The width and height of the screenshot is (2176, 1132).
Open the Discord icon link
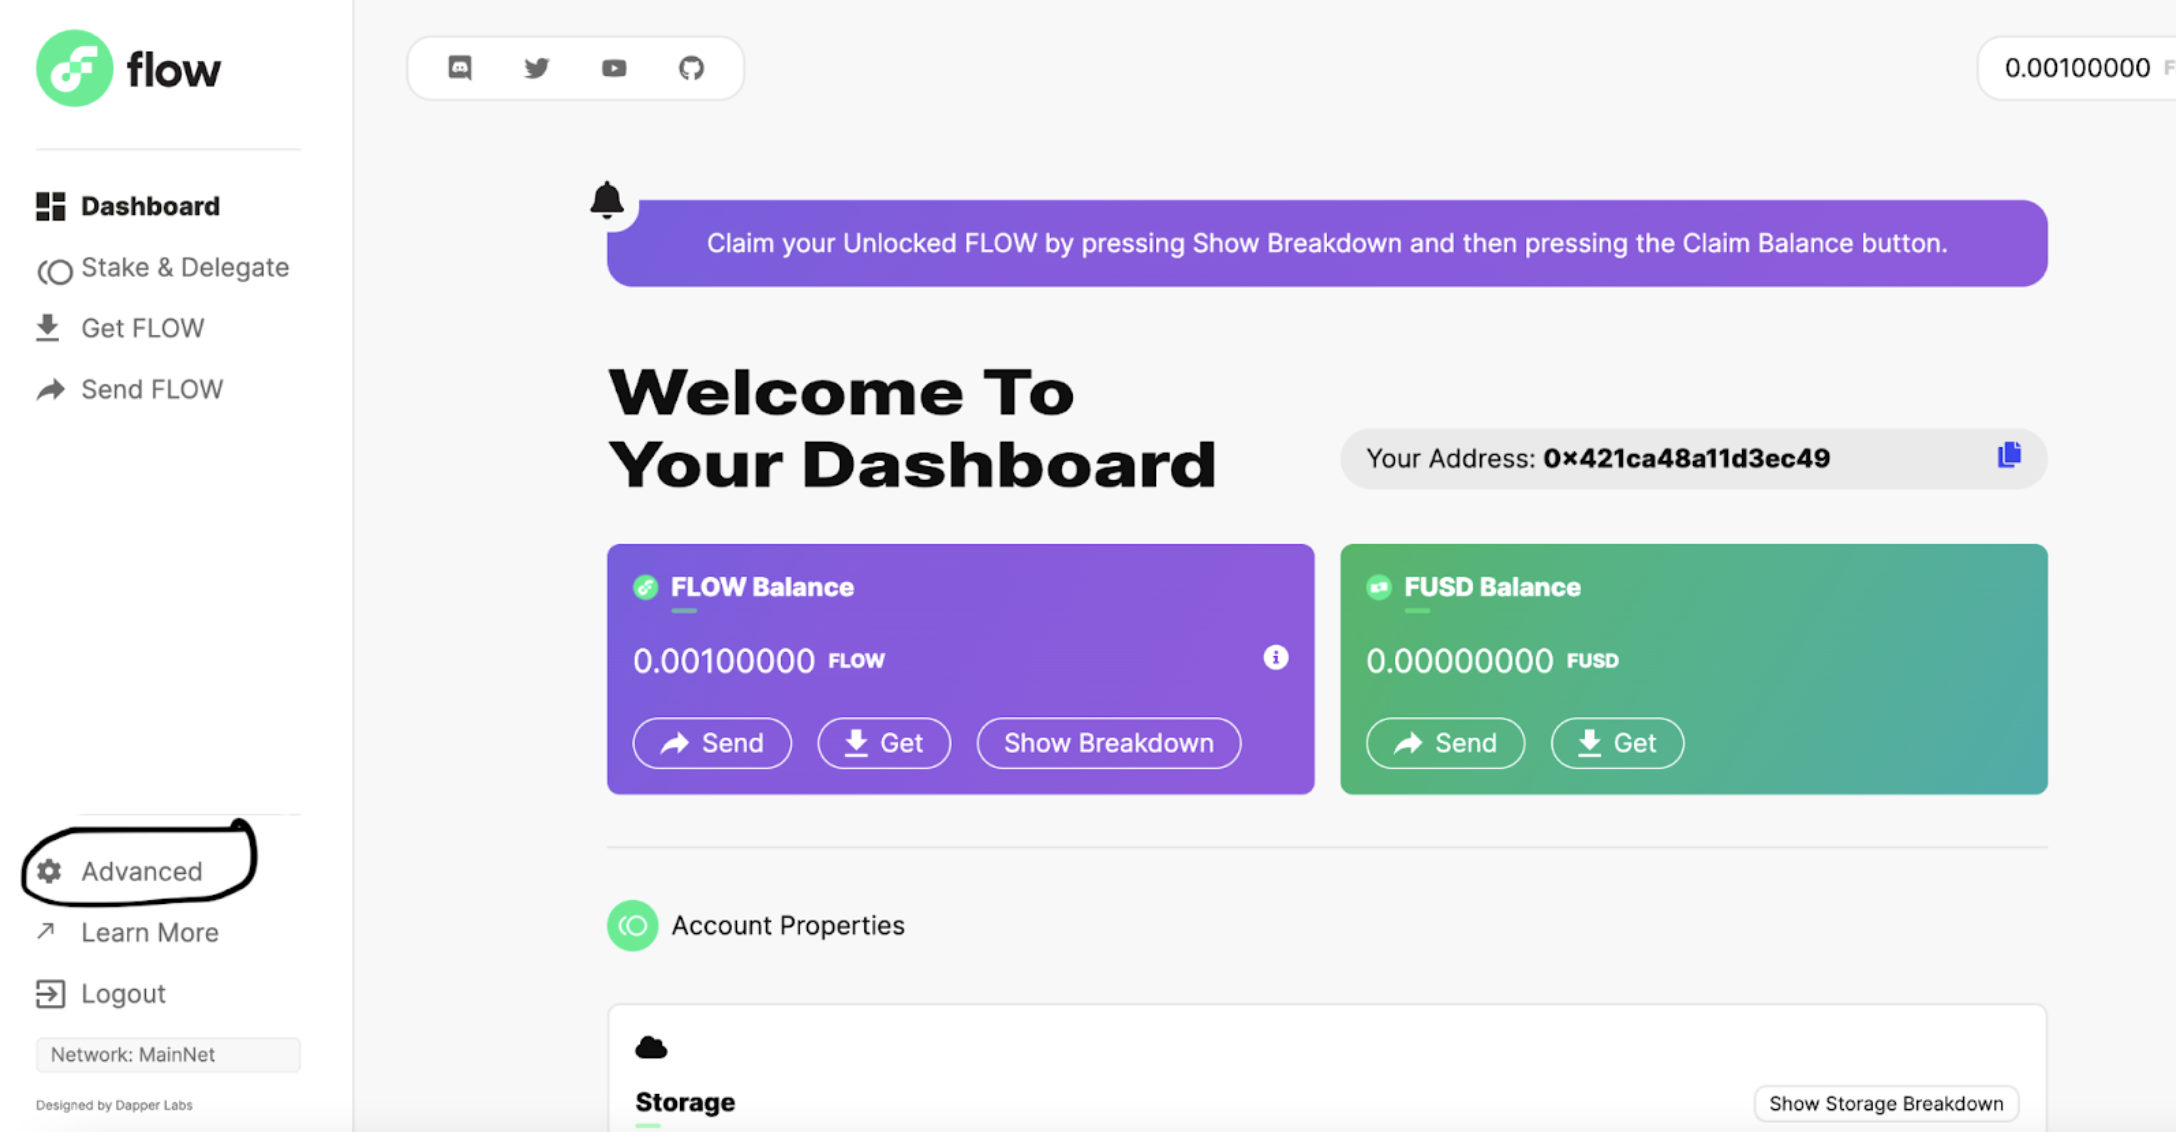pyautogui.click(x=460, y=68)
